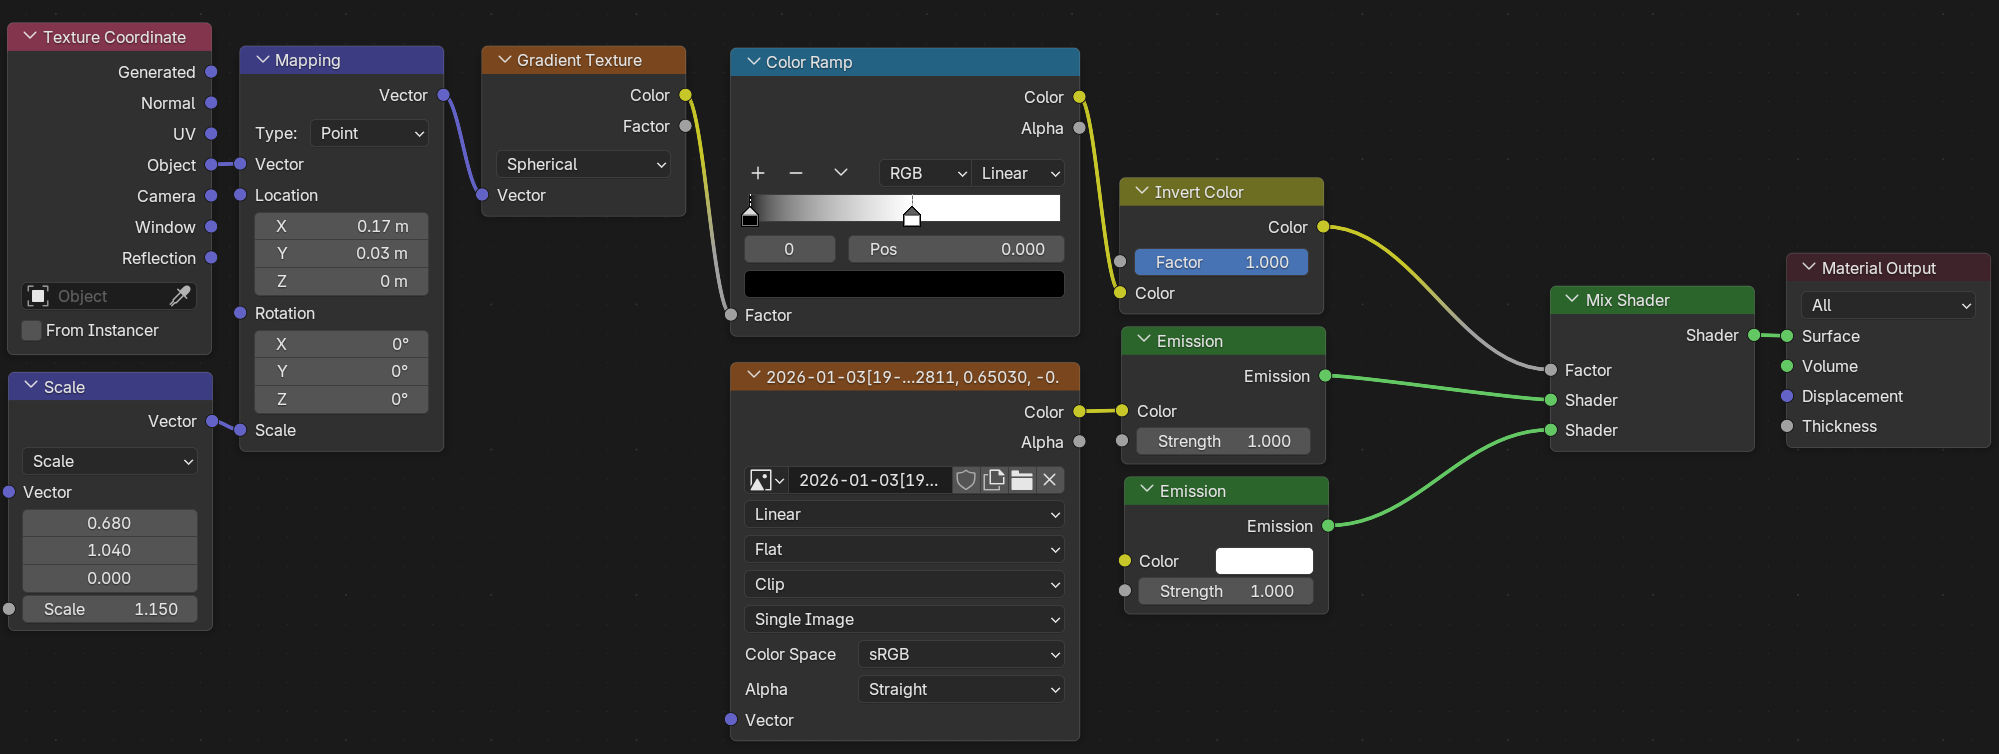Viewport: 1999px width, 754px height.
Task: Open Flat projection dropdown
Action: [904, 549]
